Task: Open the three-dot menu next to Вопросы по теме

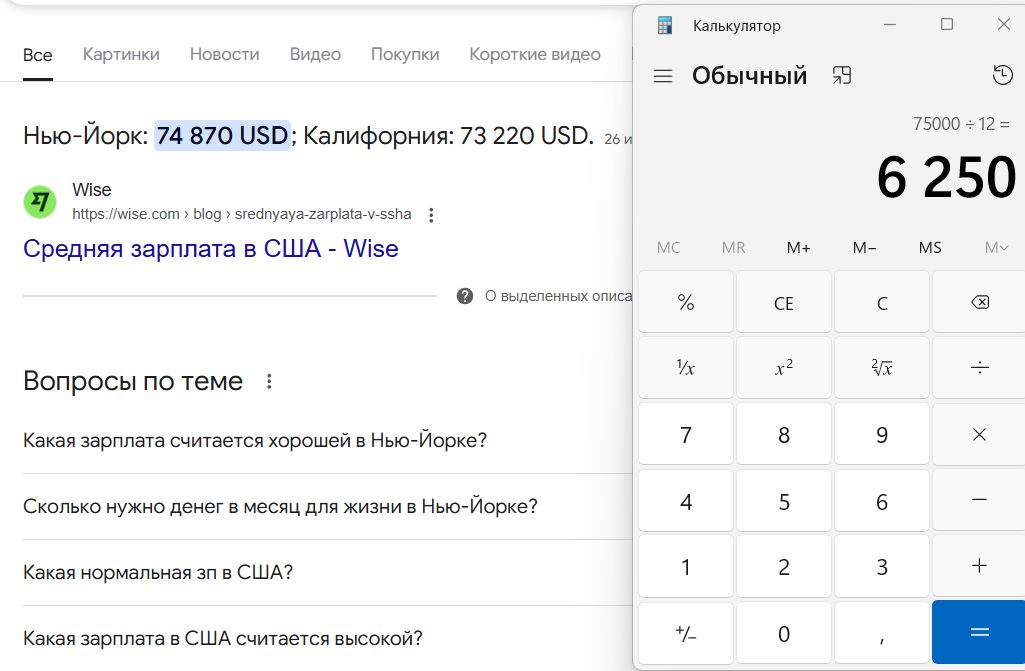Action: click(x=269, y=381)
